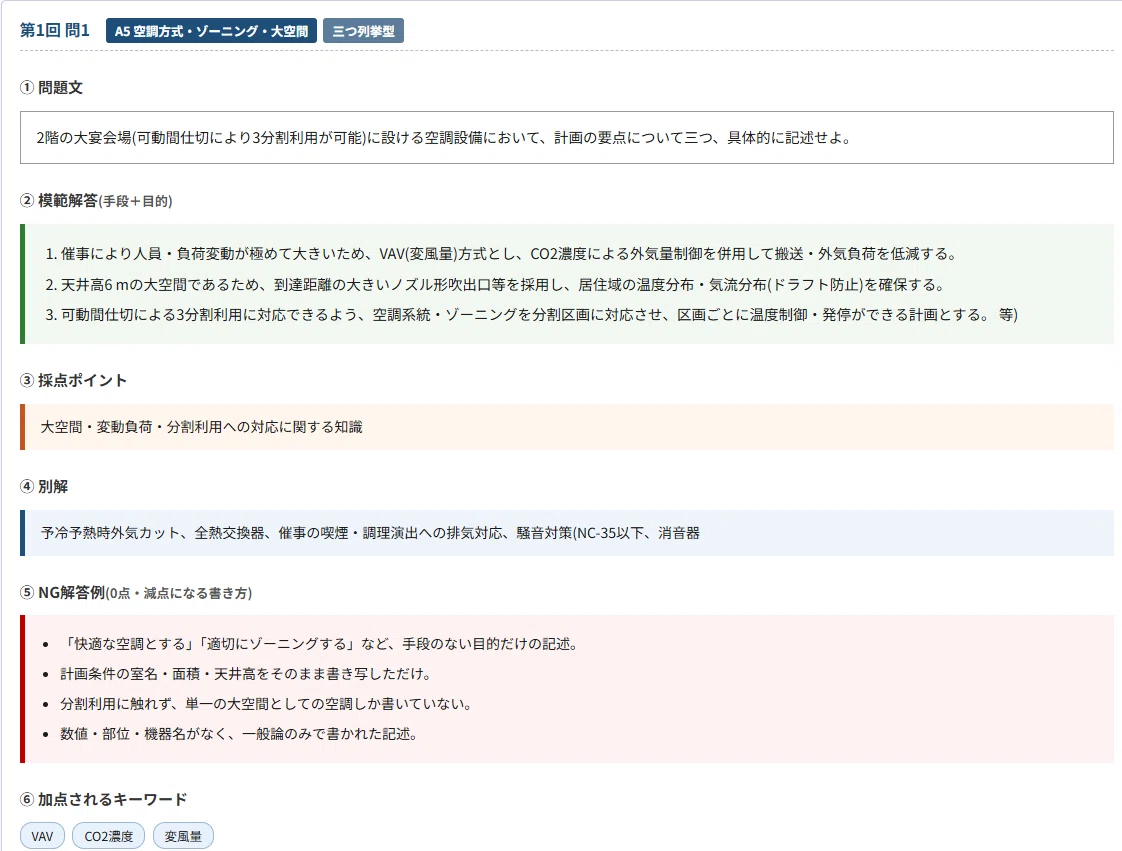Click the A5 空調方式・ゾーニング・大空間 tag
1122x851 pixels.
coord(211,31)
